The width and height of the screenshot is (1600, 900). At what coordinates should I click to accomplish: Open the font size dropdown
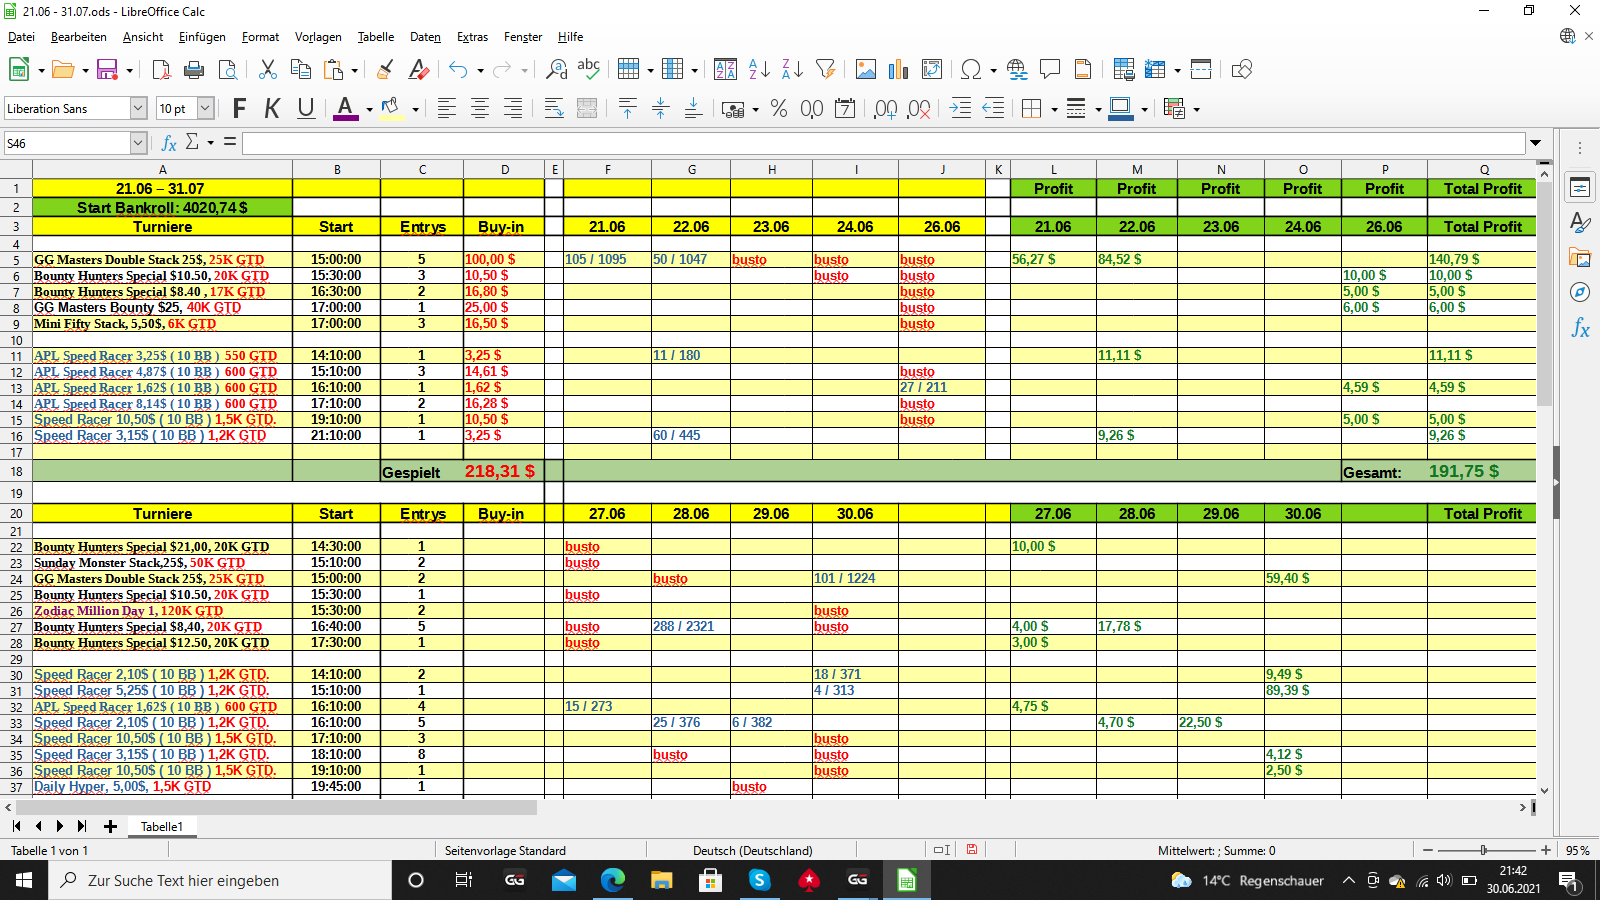(205, 108)
